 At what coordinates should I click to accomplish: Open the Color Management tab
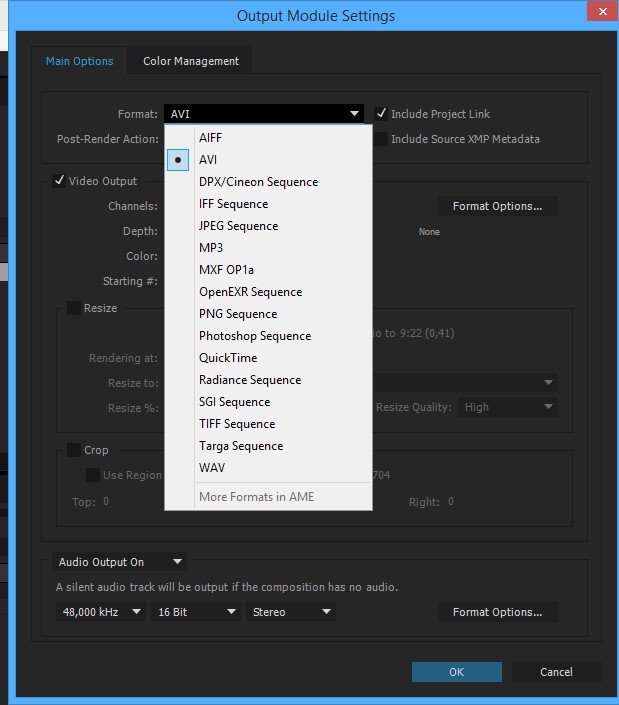pyautogui.click(x=191, y=61)
